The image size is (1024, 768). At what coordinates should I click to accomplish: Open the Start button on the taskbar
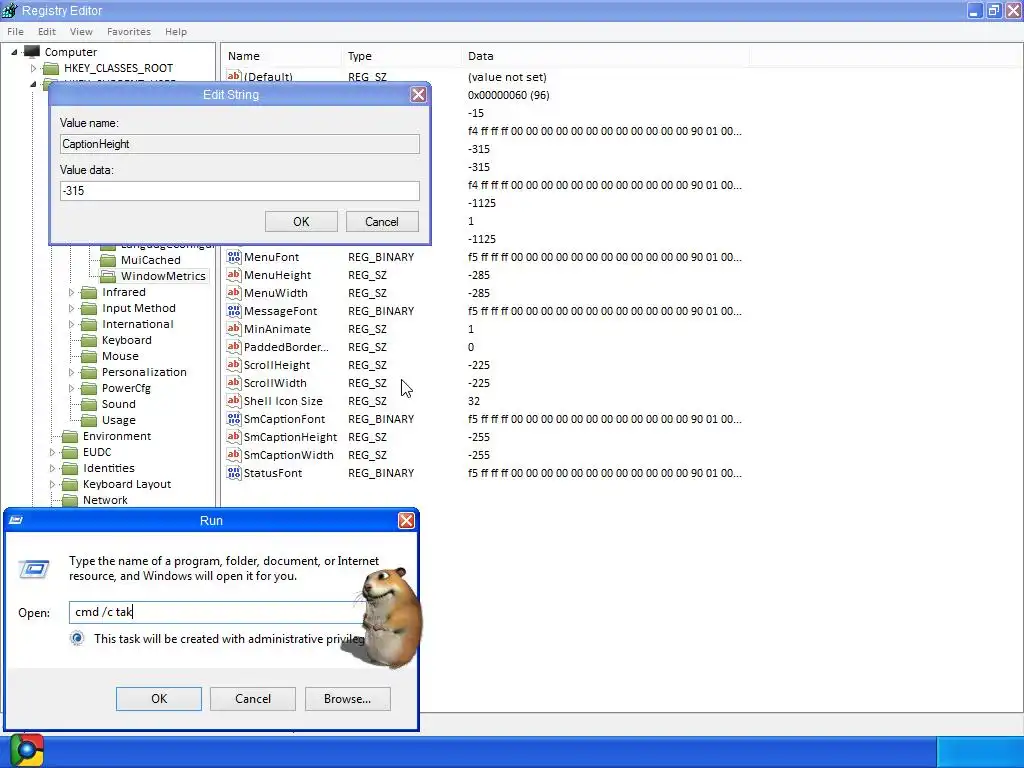coord(27,750)
